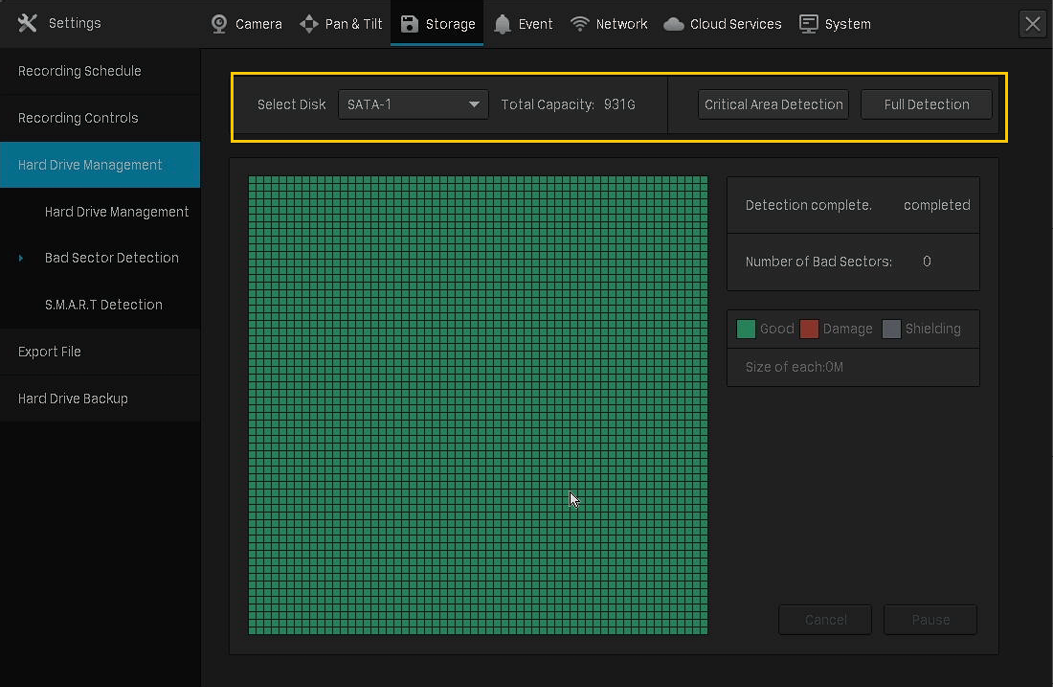
Task: Go to Hard Drive Backup in the sidebar
Action: pos(100,398)
